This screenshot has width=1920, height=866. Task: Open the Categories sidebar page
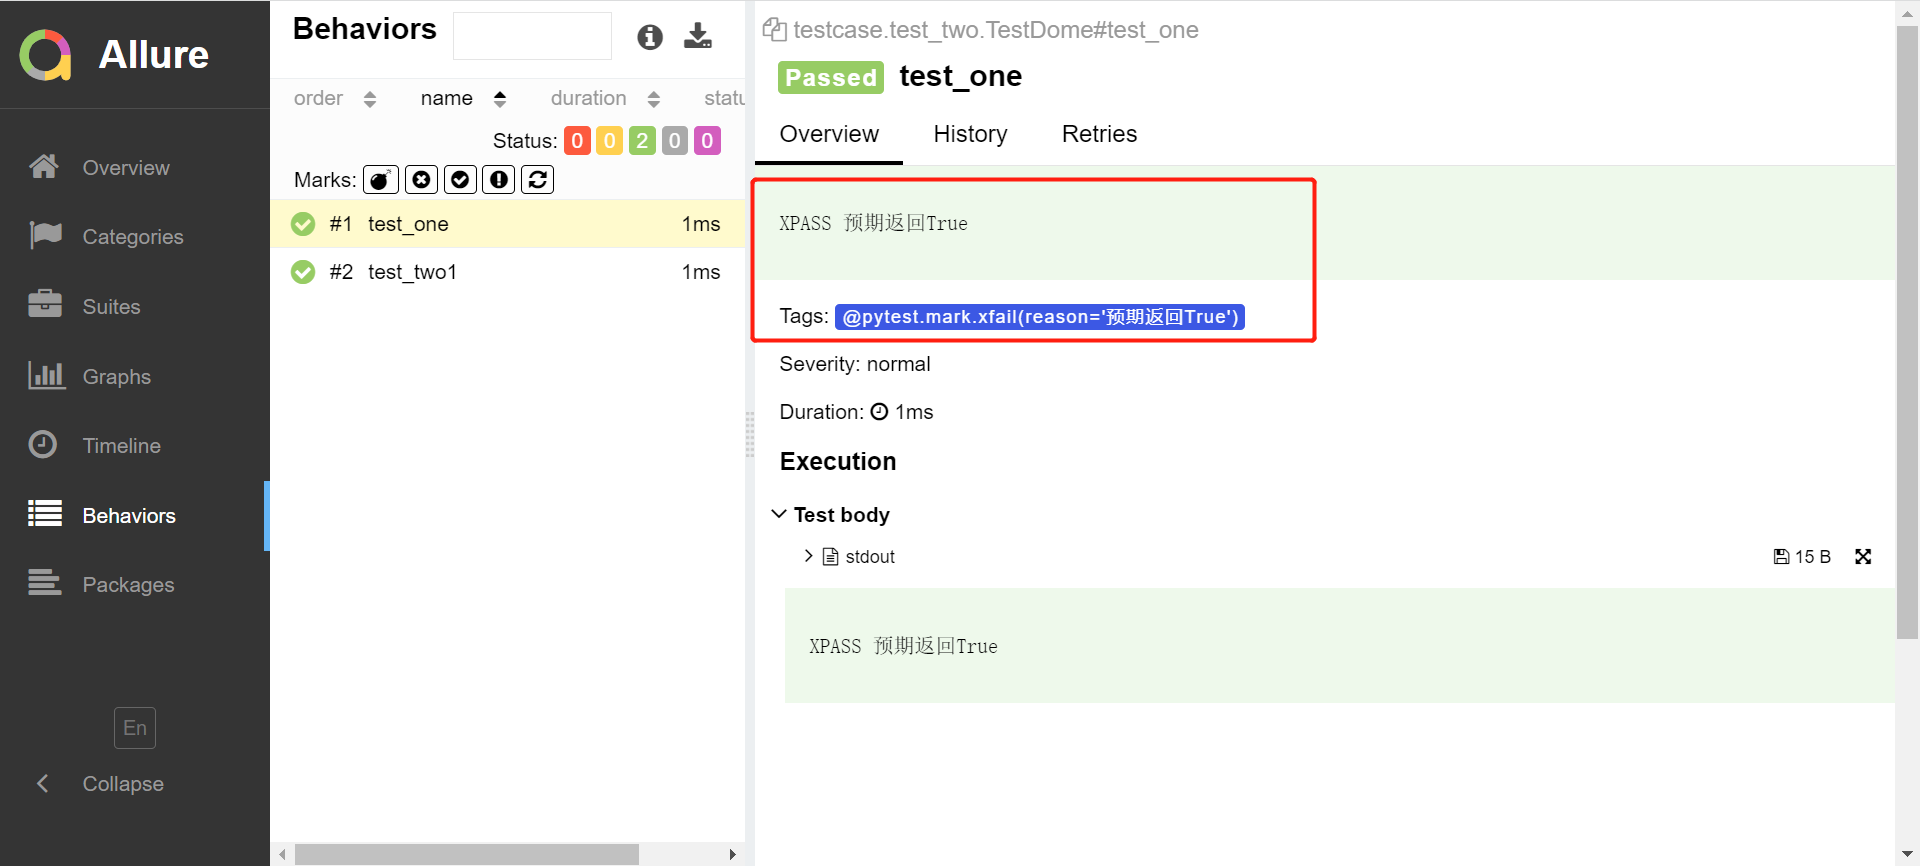pos(132,237)
